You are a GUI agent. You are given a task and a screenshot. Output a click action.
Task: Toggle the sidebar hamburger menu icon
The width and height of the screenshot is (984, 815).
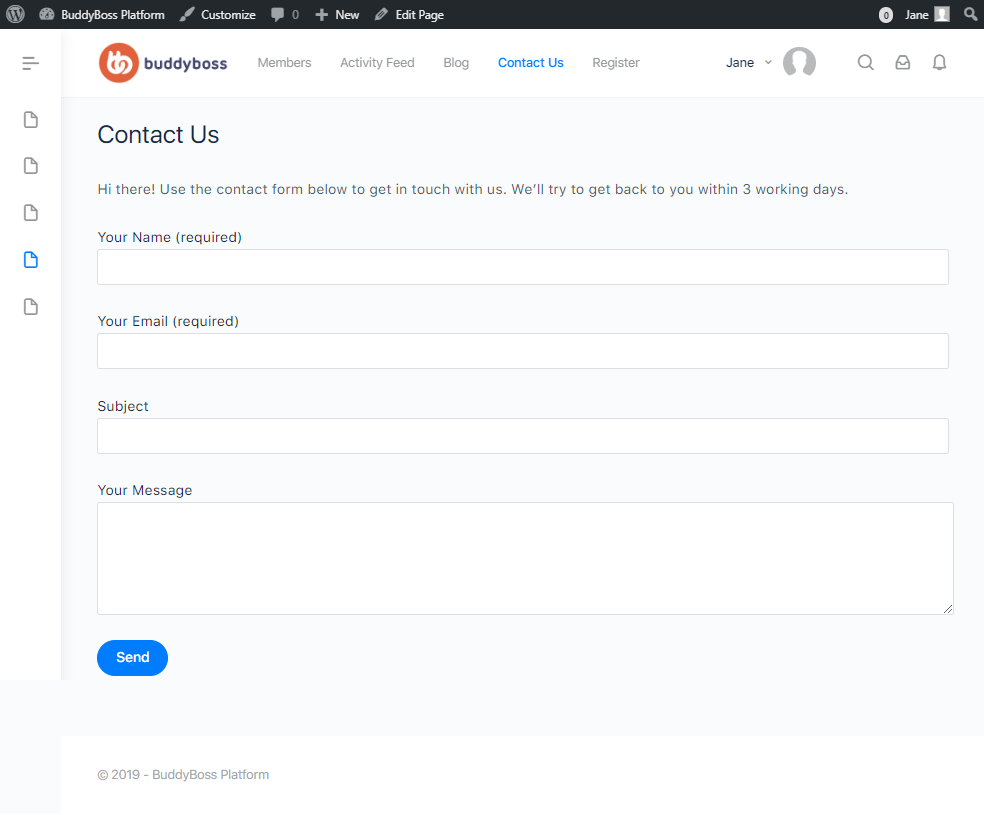[x=31, y=63]
